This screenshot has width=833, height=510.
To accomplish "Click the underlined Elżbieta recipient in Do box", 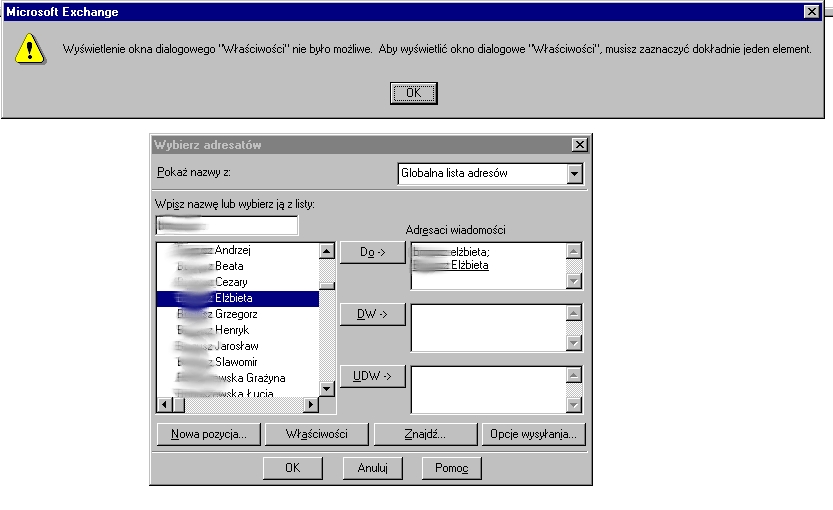I will [x=451, y=265].
